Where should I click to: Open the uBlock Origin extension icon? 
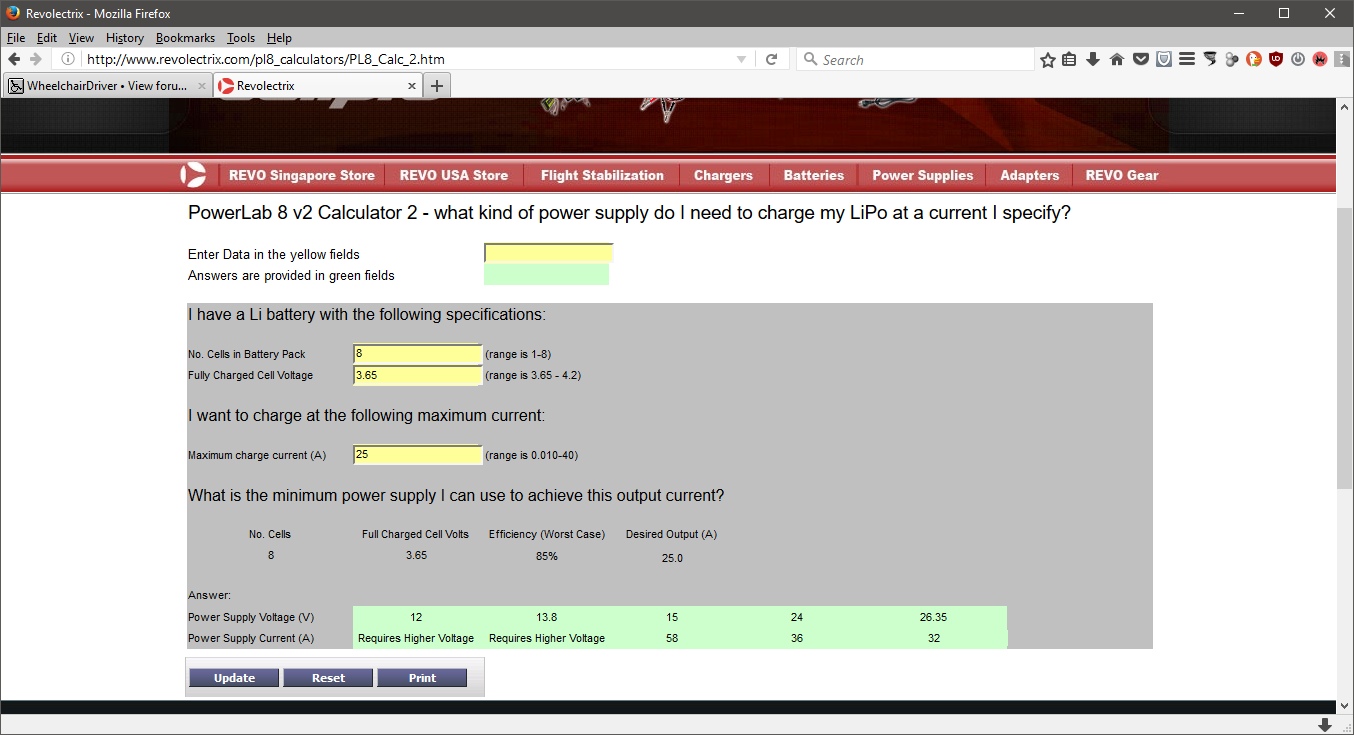[1276, 60]
